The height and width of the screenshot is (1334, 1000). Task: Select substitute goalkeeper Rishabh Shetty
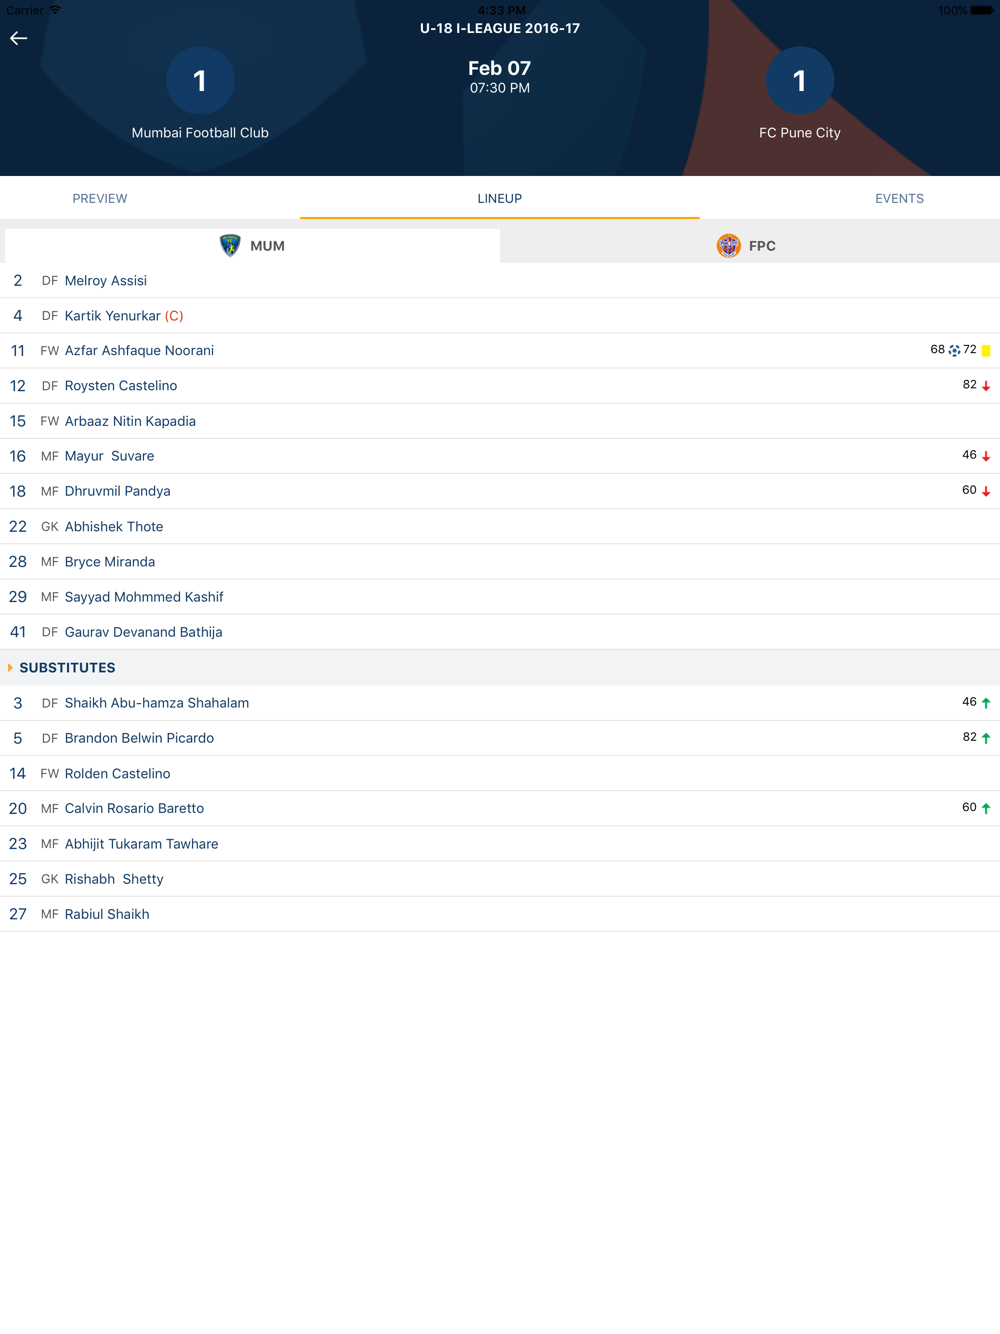[x=500, y=879]
